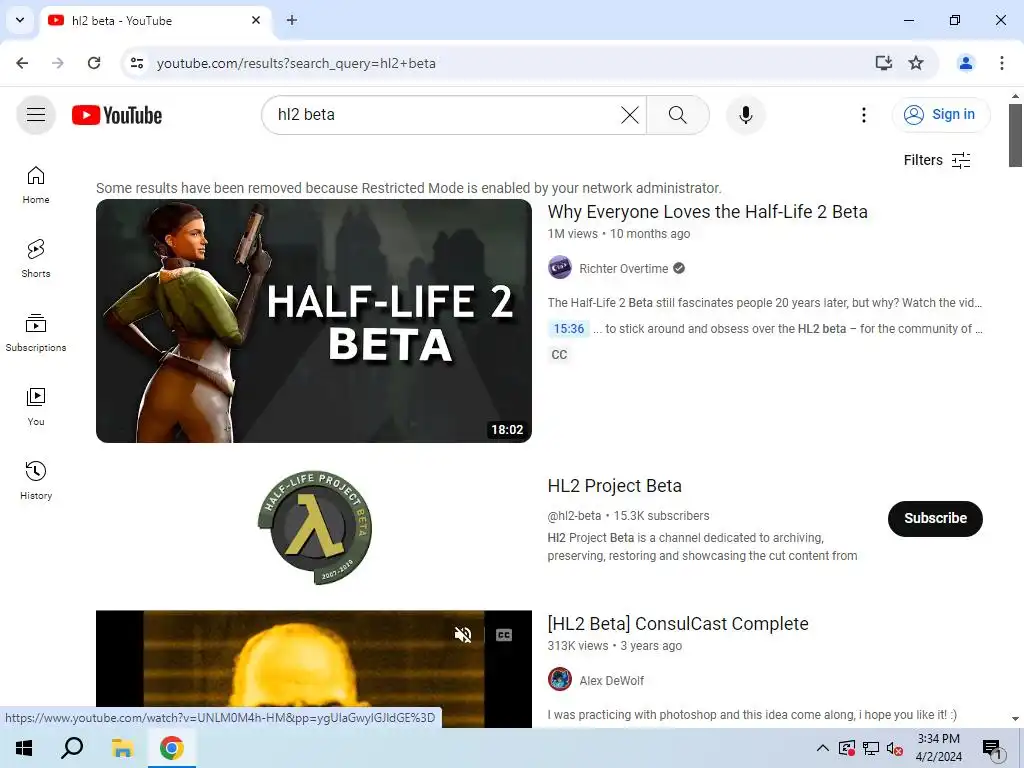Open the notification center icon
The height and width of the screenshot is (768, 1024).
[992, 748]
